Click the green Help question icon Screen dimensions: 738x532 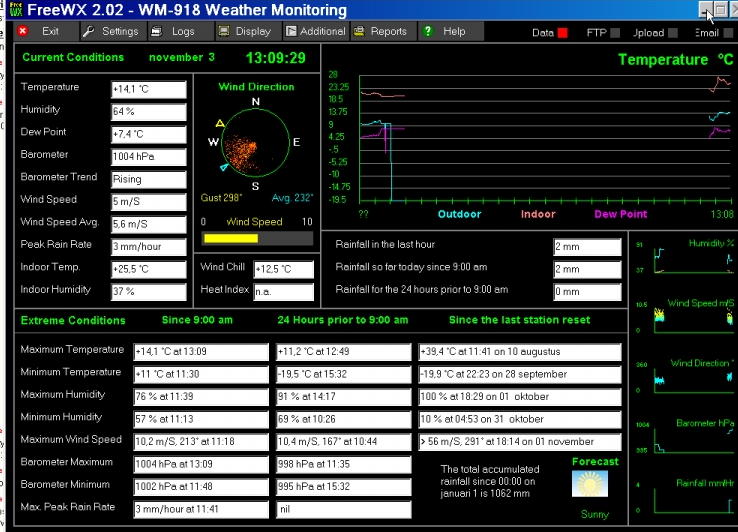point(427,31)
